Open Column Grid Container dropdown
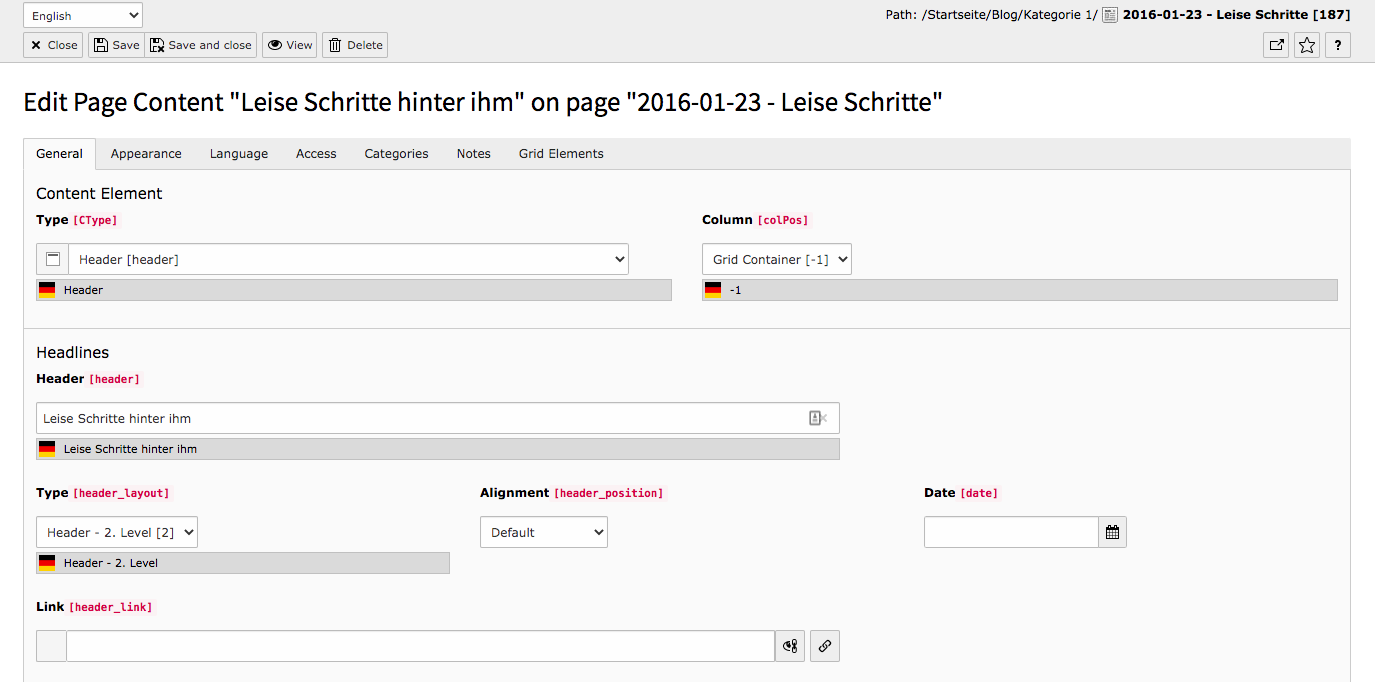Viewport: 1375px width, 682px height. 777,259
